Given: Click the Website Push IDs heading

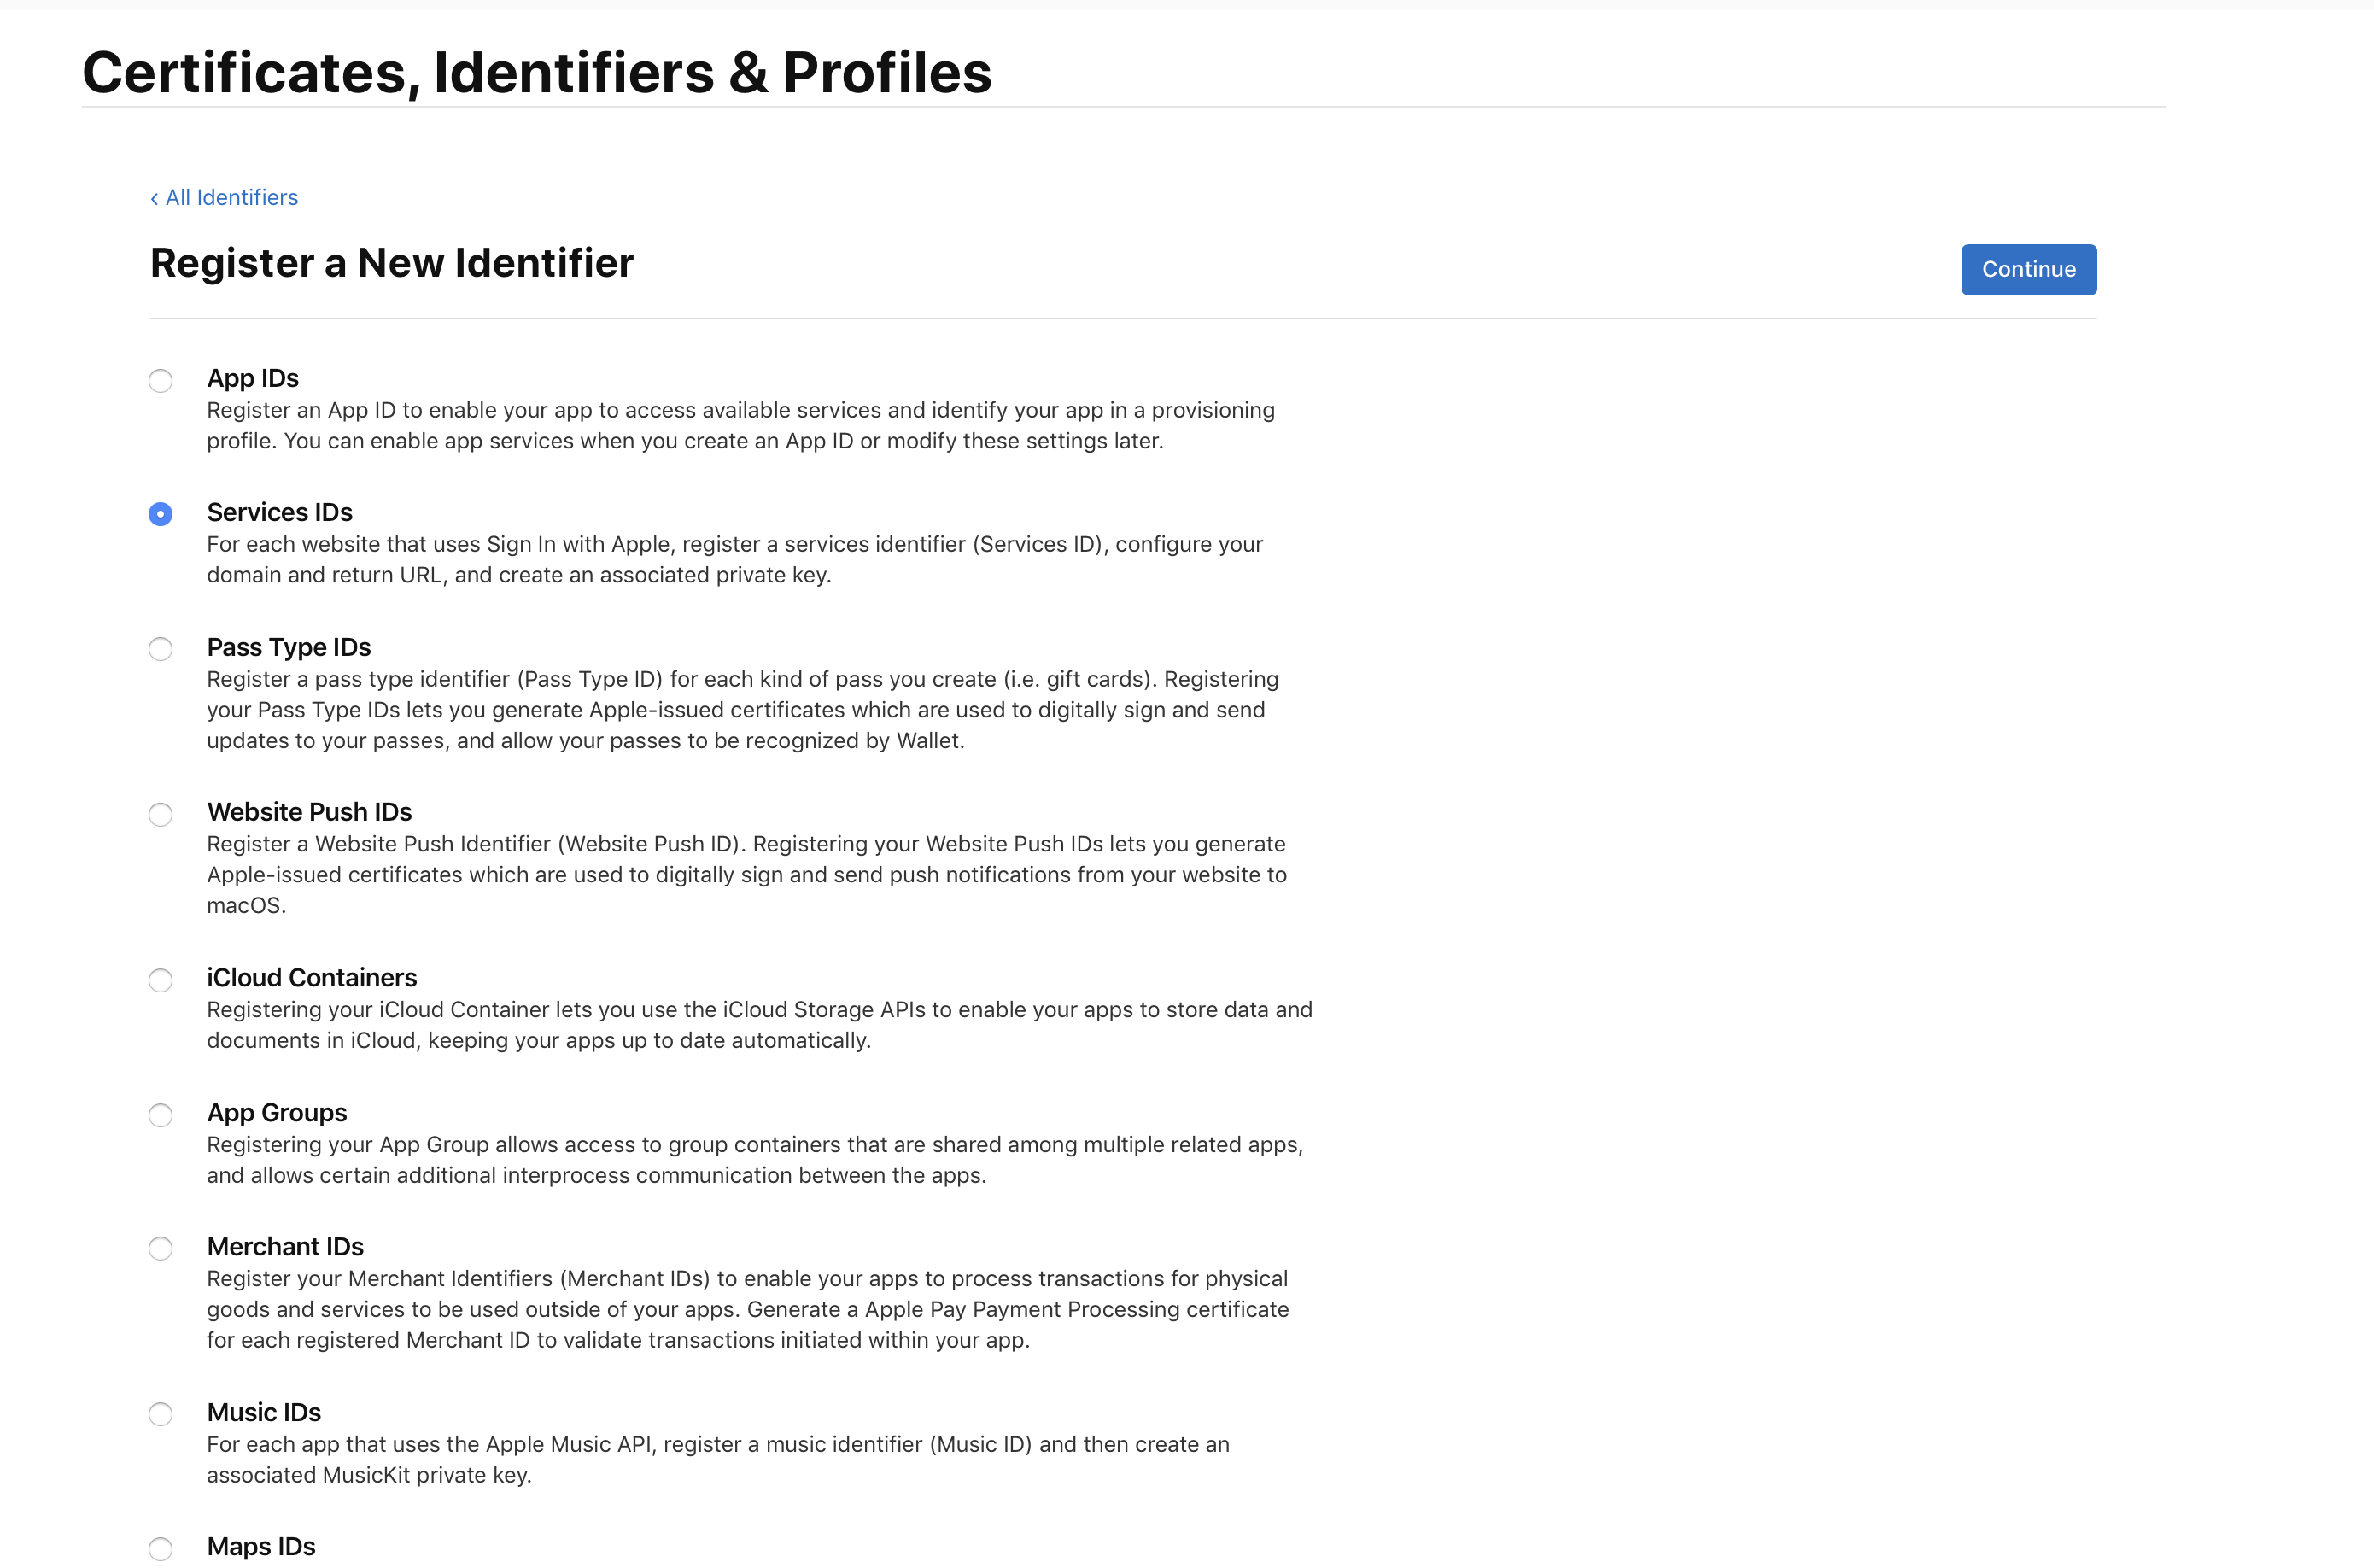Looking at the screenshot, I should click(x=309, y=812).
